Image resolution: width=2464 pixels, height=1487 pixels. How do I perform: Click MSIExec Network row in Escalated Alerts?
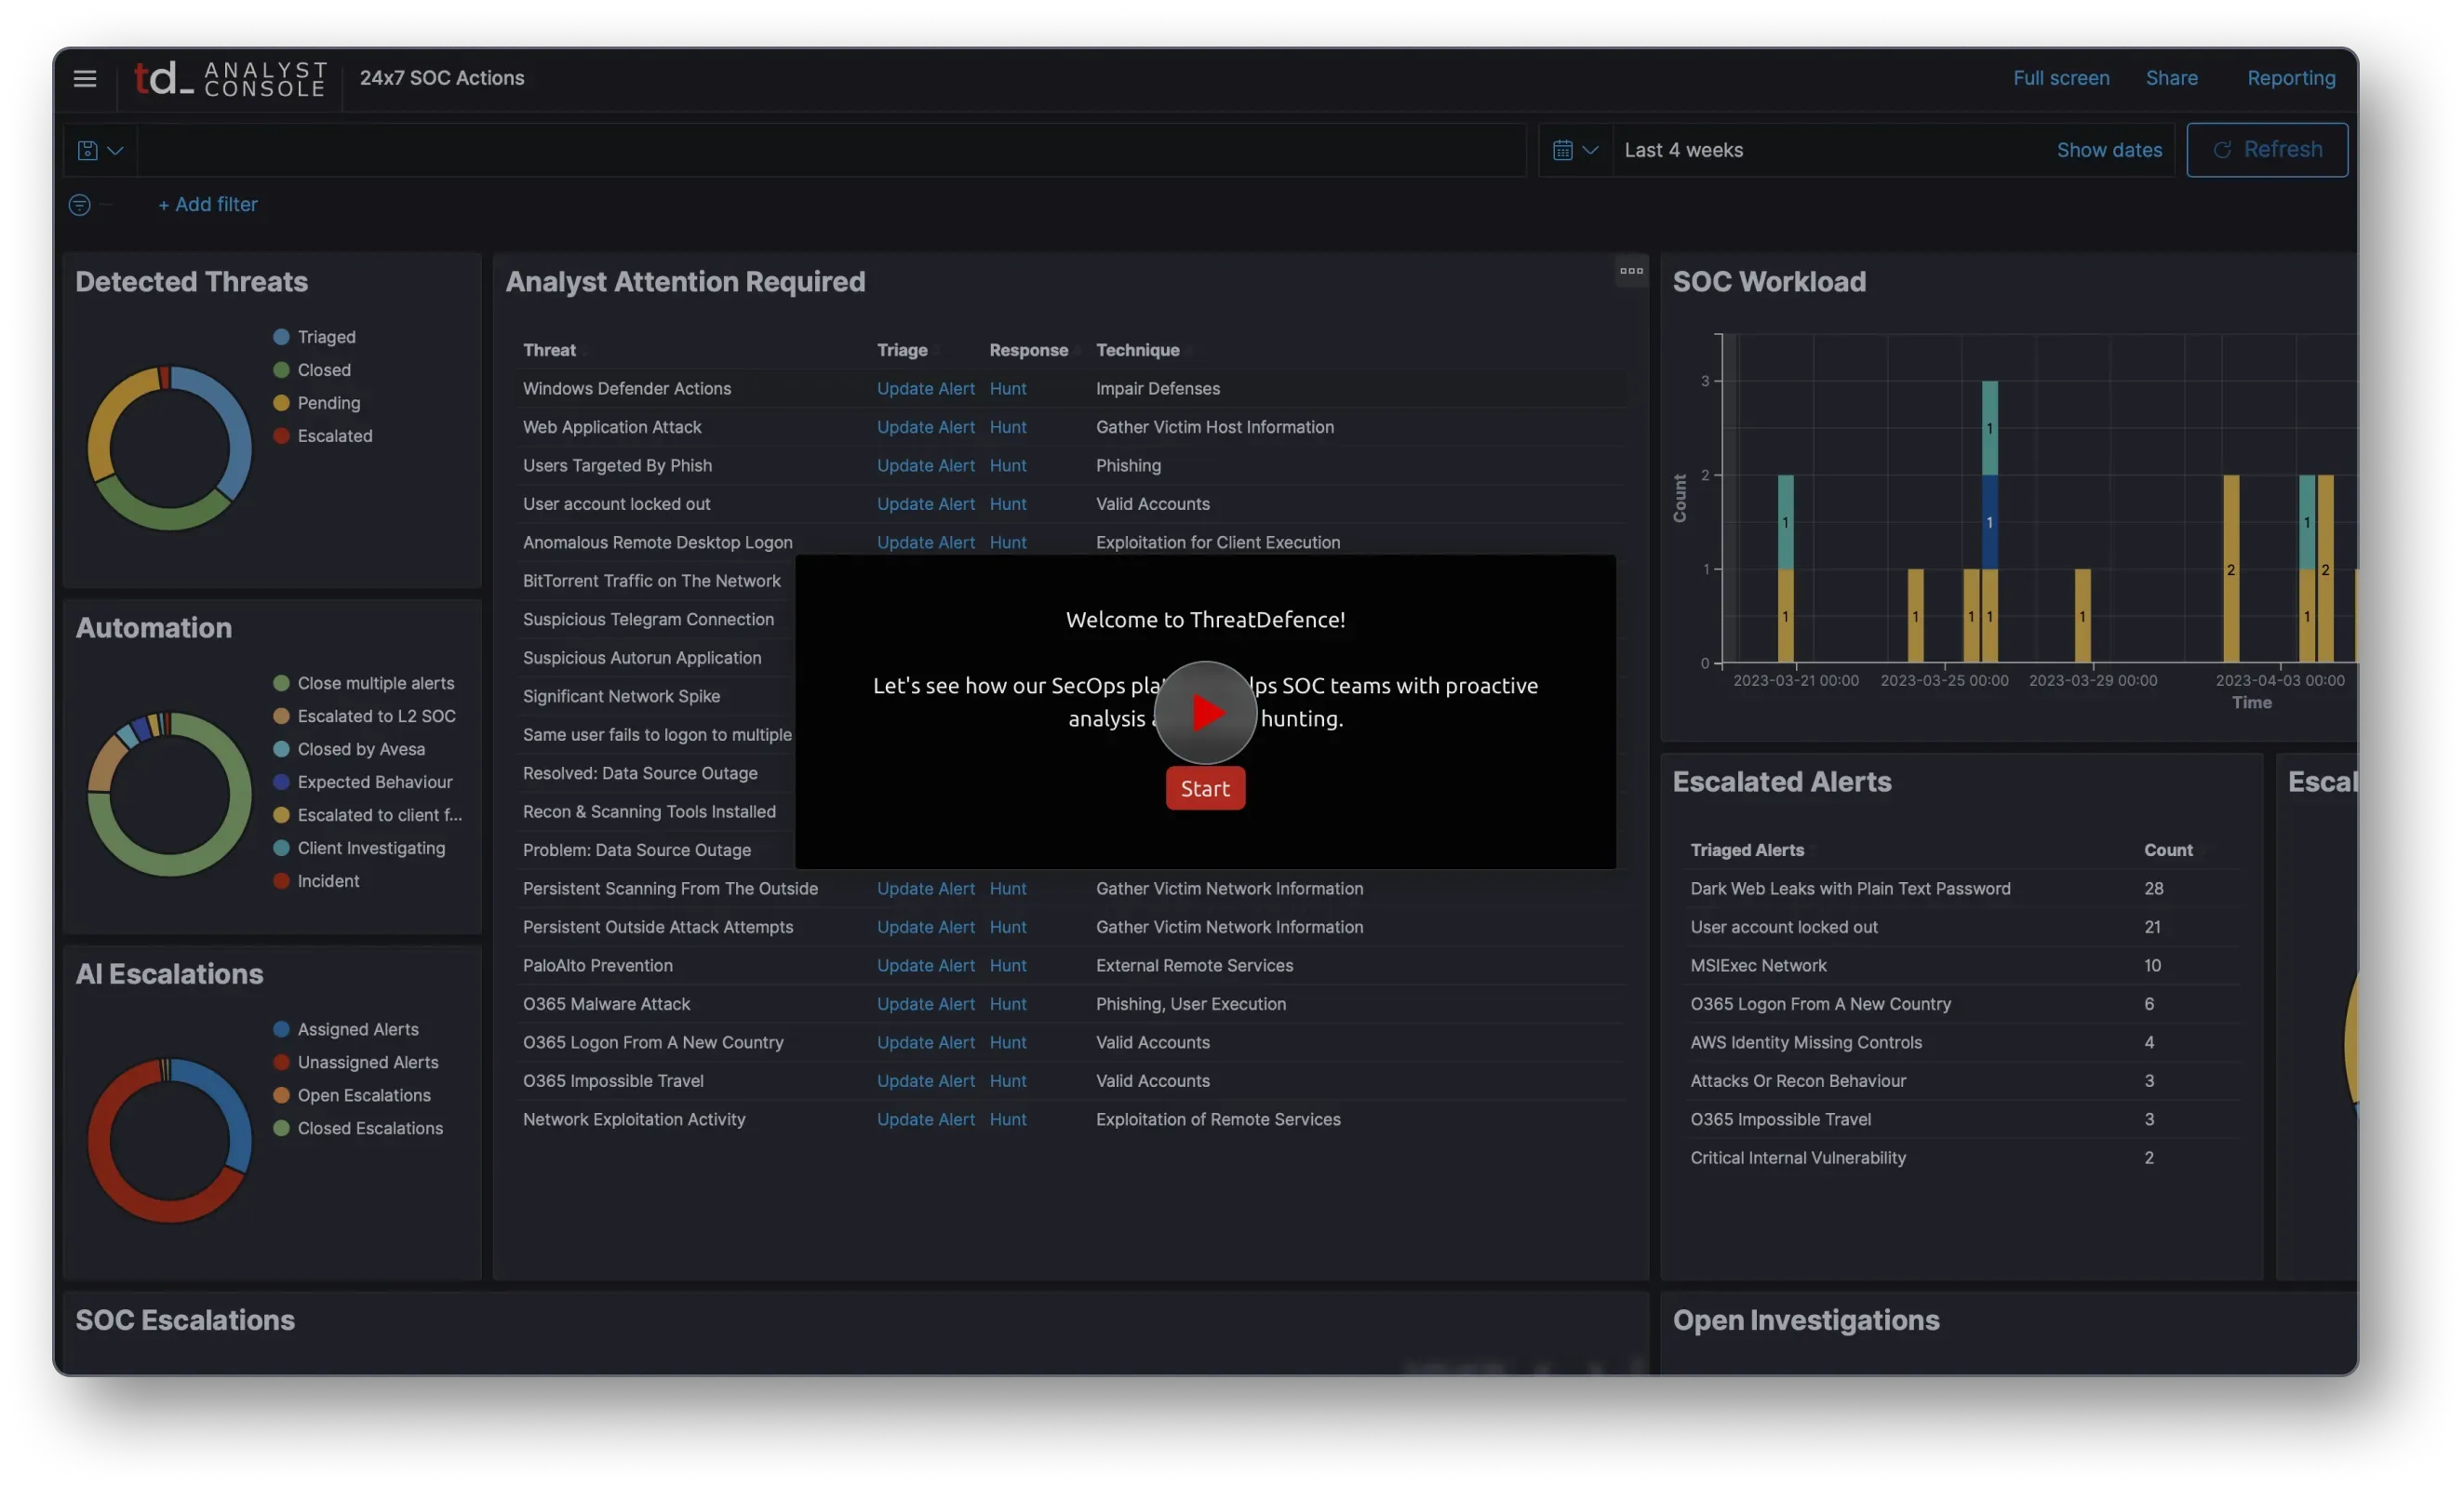coord(1962,965)
